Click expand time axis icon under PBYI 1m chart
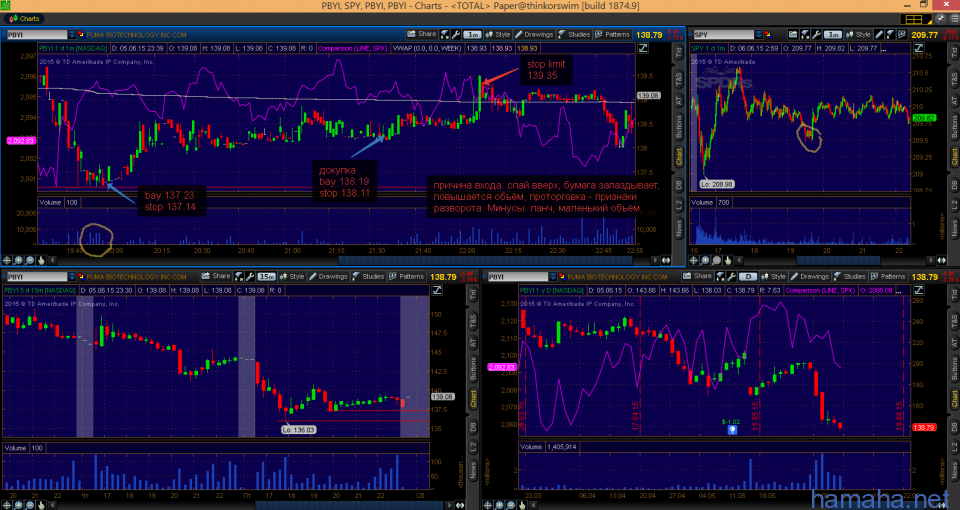The height and width of the screenshot is (510, 960). (664, 260)
